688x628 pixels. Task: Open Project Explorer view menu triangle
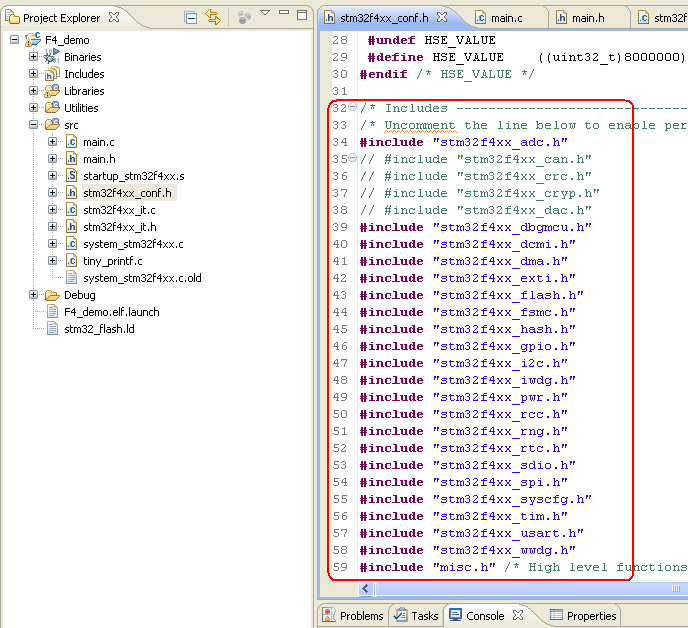[x=265, y=13]
